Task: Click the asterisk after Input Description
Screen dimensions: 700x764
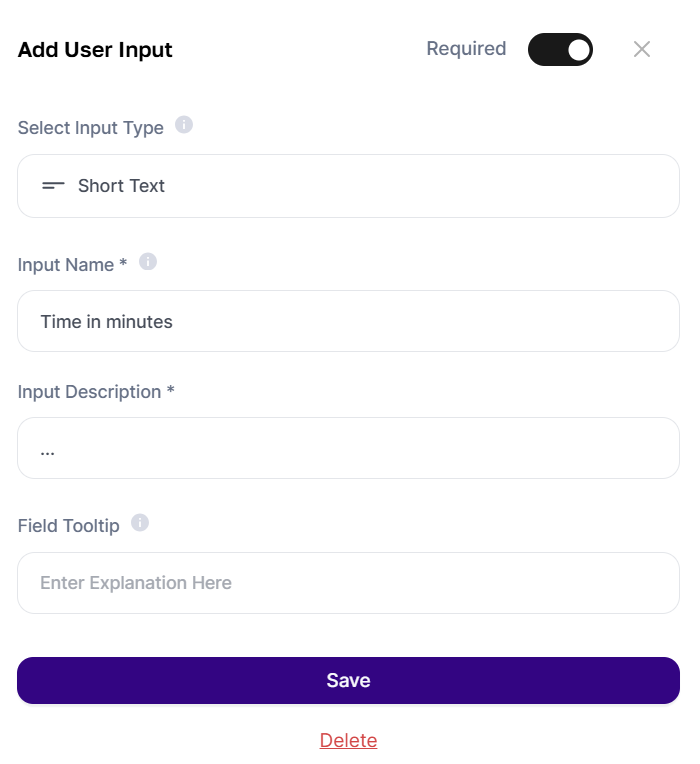Action: tap(170, 389)
